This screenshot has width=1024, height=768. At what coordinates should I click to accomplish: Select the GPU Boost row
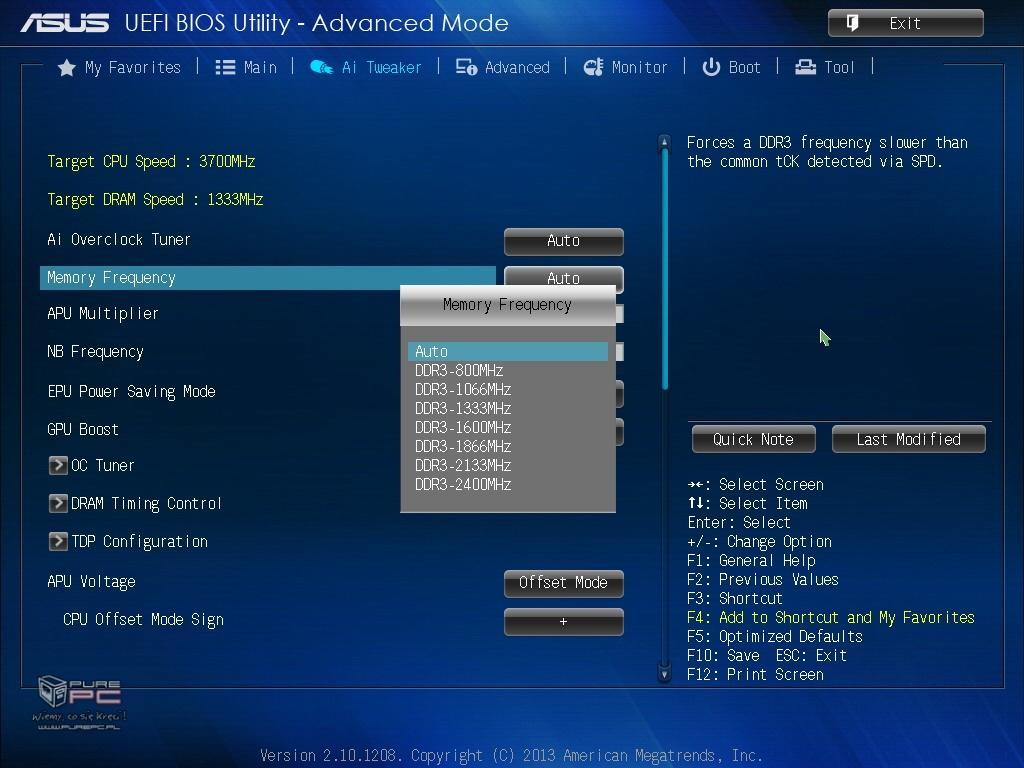point(83,429)
